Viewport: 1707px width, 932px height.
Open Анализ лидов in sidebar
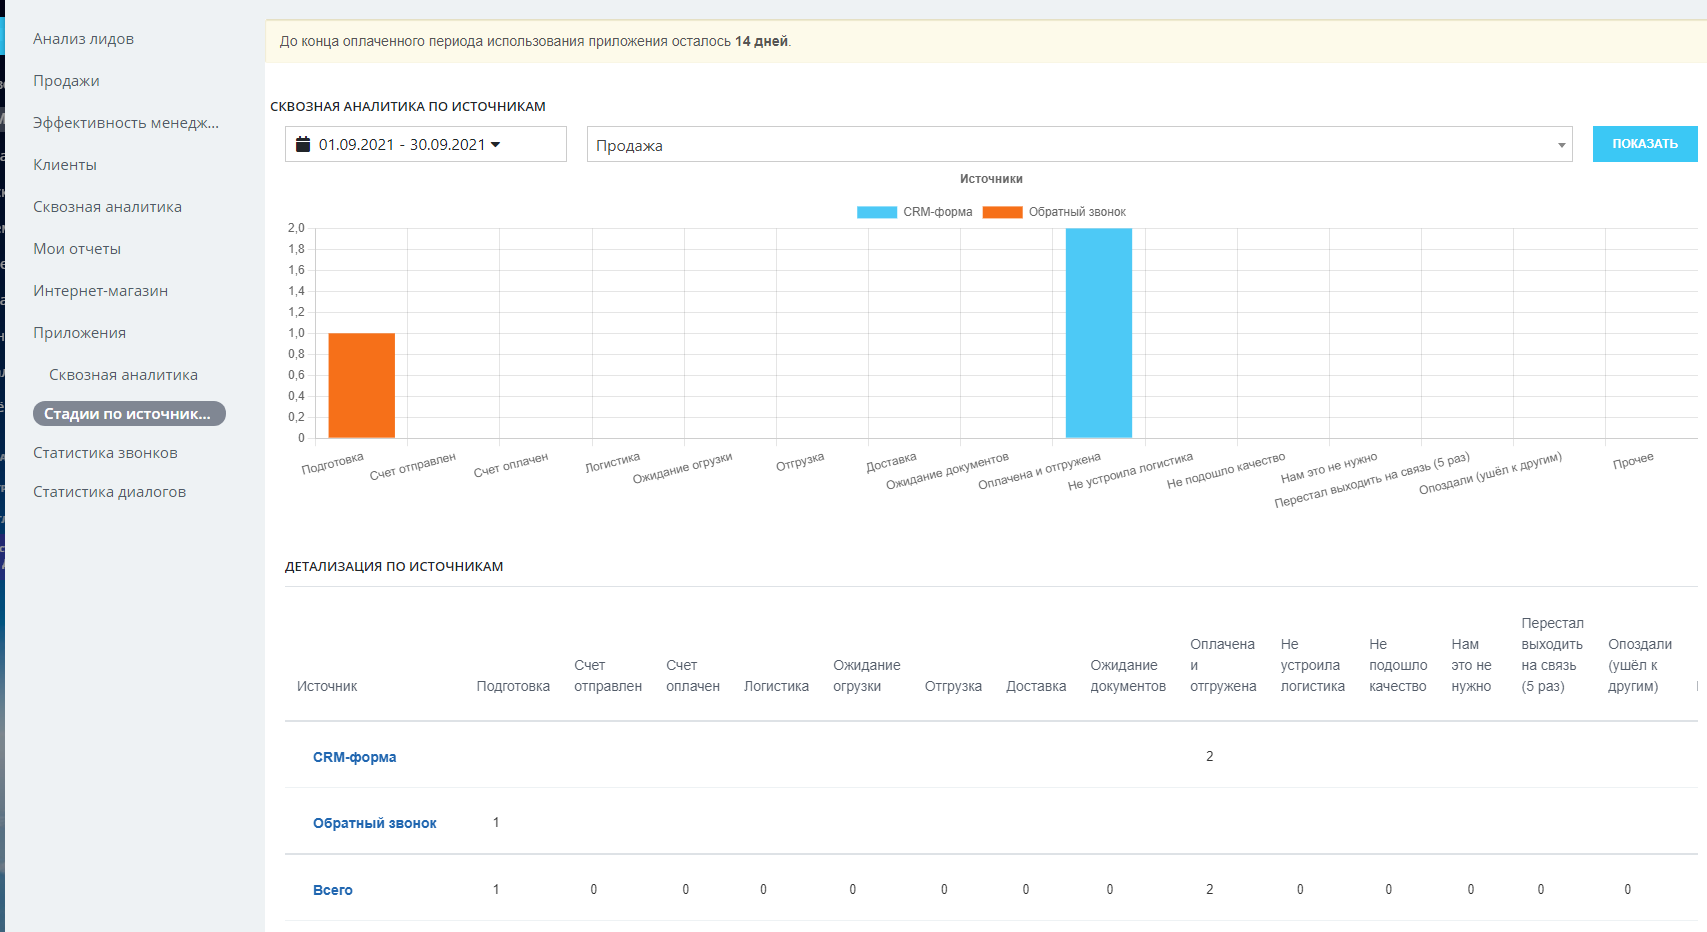pyautogui.click(x=83, y=39)
